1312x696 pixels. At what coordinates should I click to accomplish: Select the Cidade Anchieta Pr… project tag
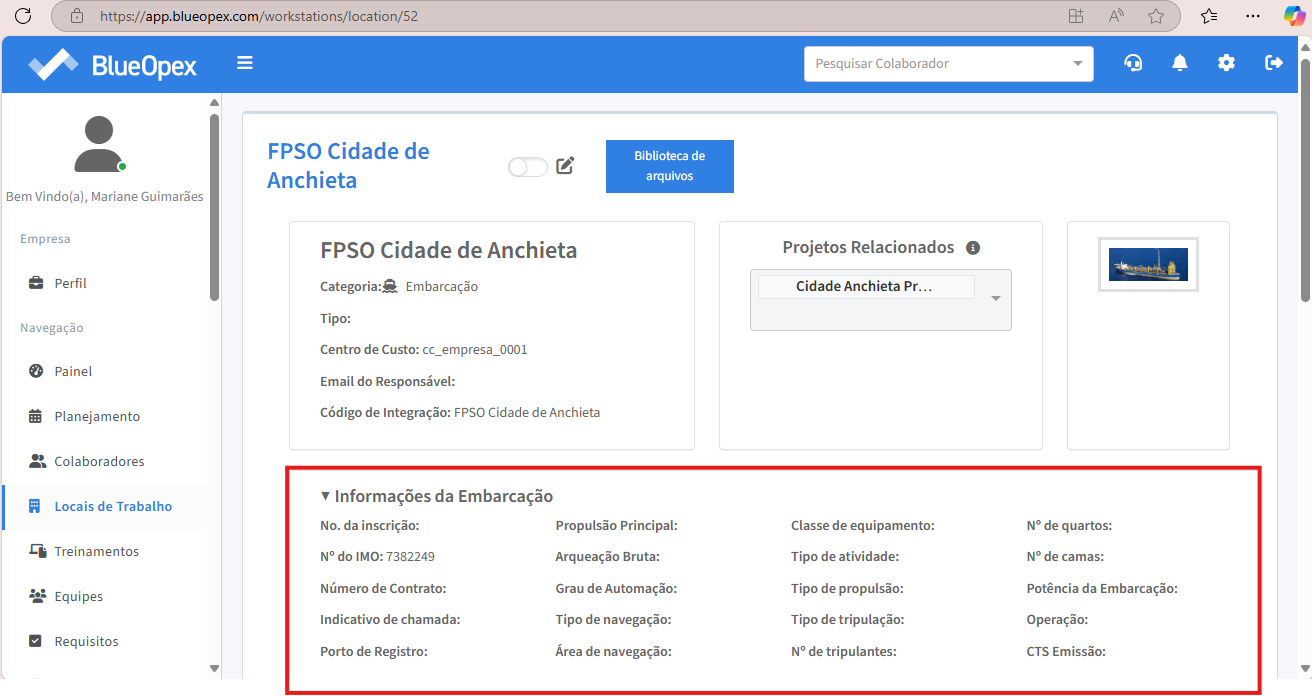coord(866,286)
